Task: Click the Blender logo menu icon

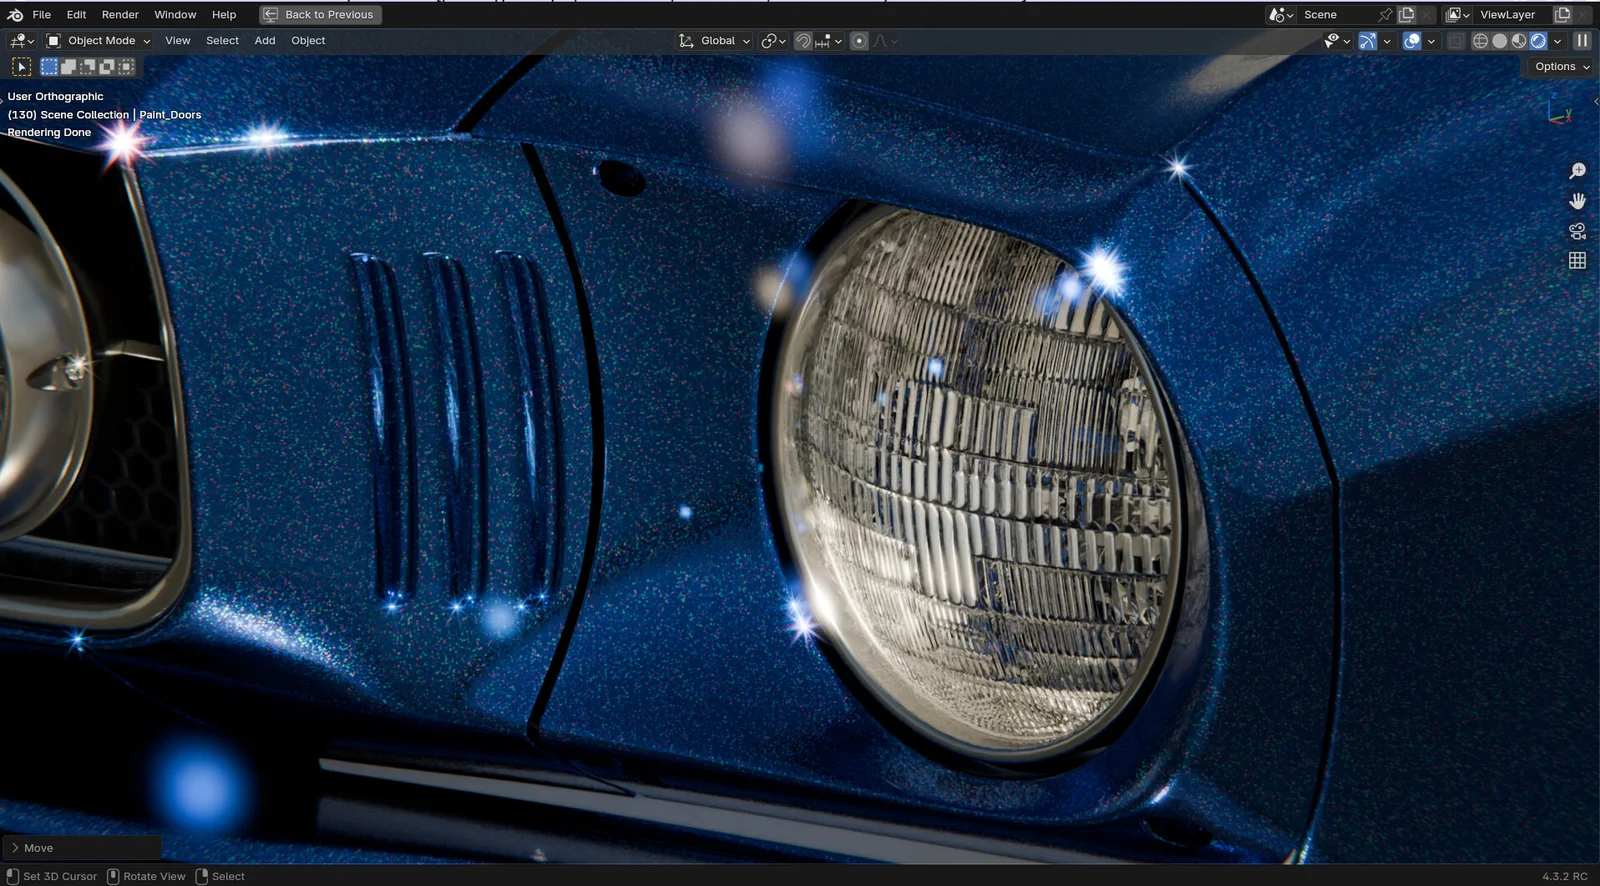Action: [x=15, y=15]
